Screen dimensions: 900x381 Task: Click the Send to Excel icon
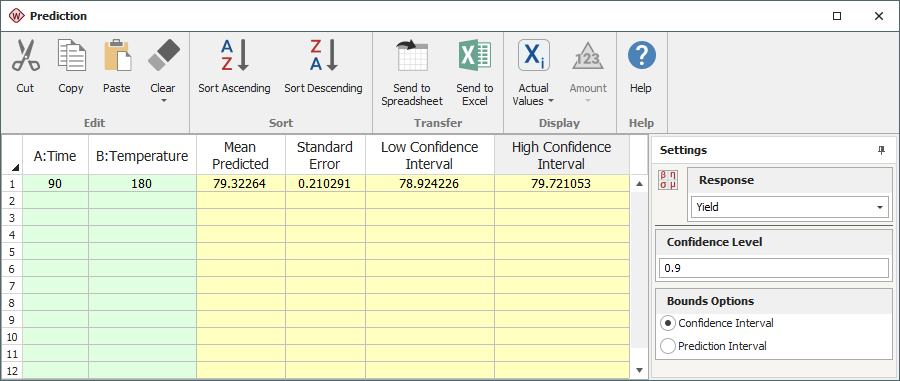coord(475,56)
